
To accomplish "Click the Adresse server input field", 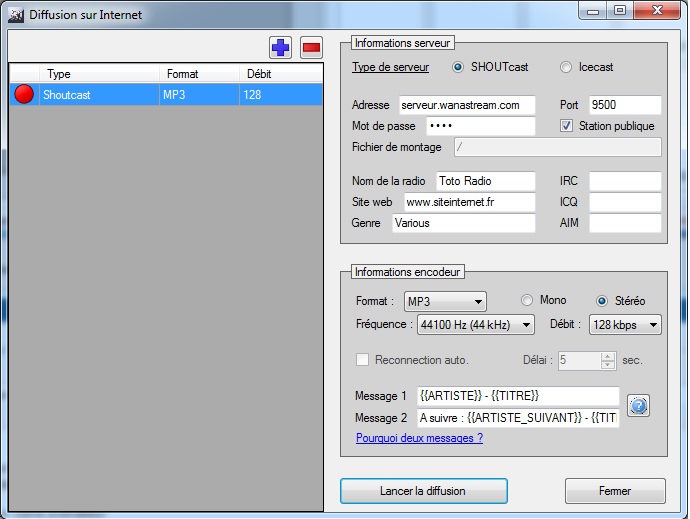I will coord(466,105).
